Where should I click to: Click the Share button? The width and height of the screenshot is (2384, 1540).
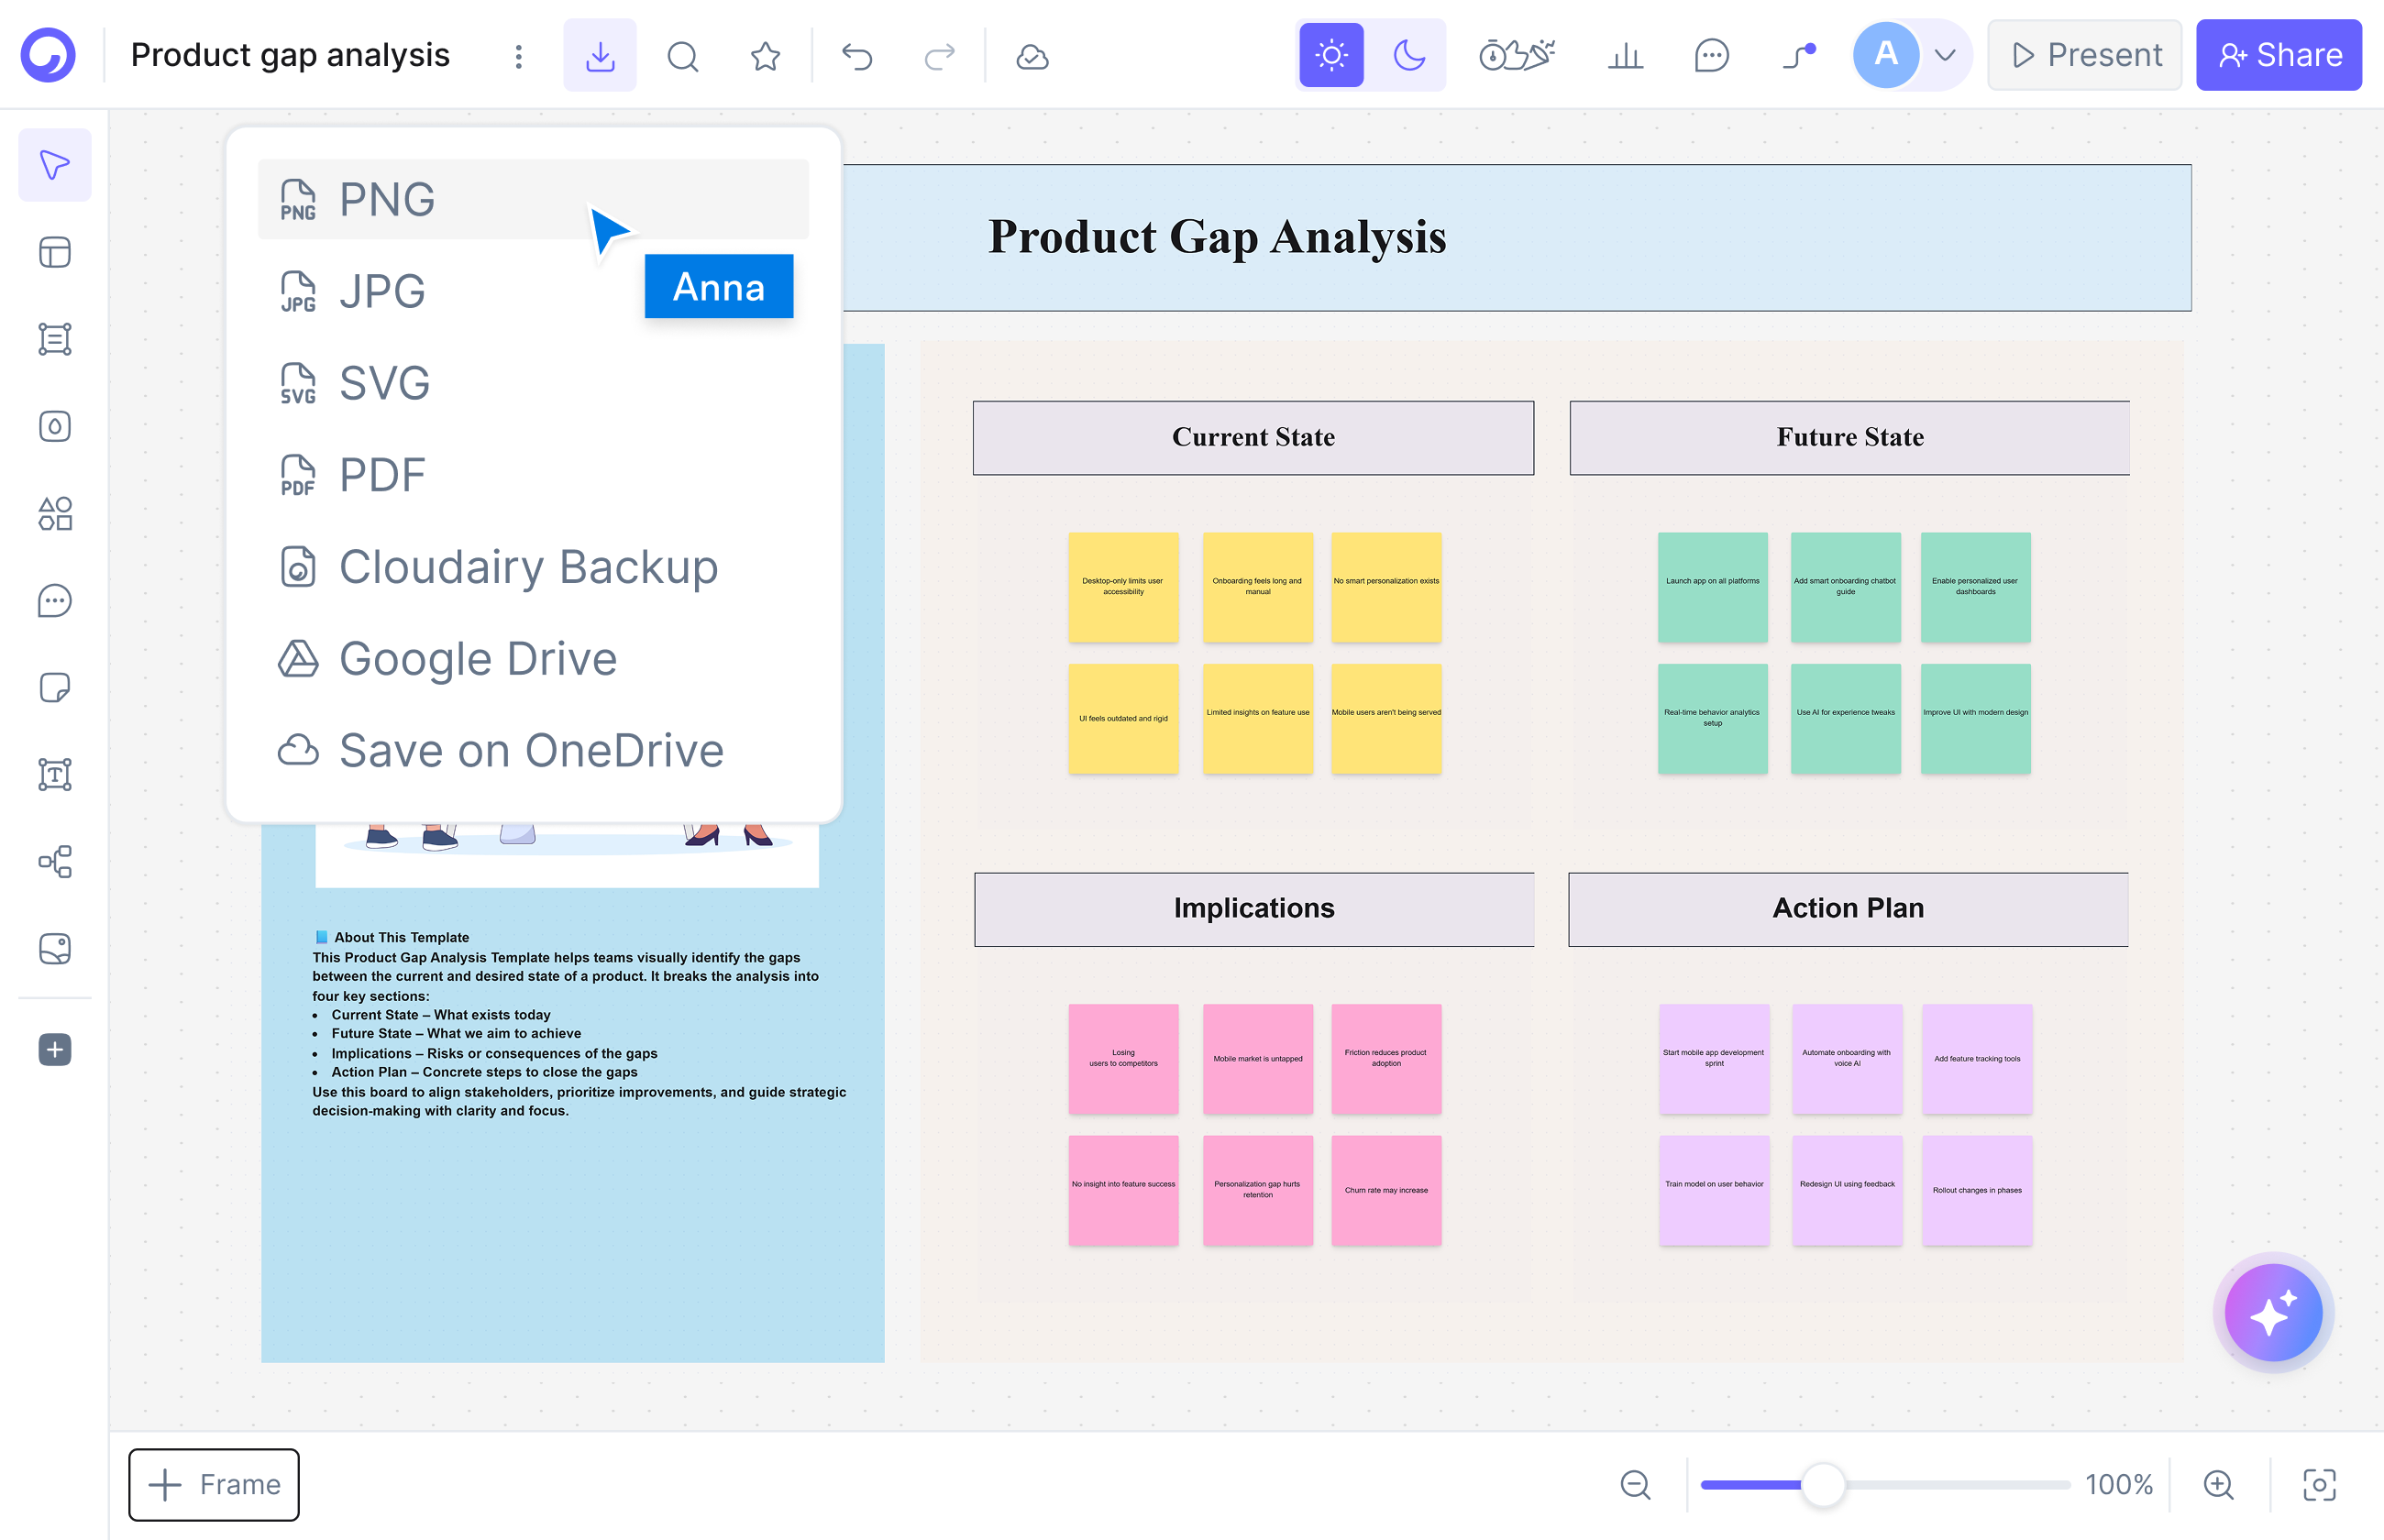click(2278, 55)
